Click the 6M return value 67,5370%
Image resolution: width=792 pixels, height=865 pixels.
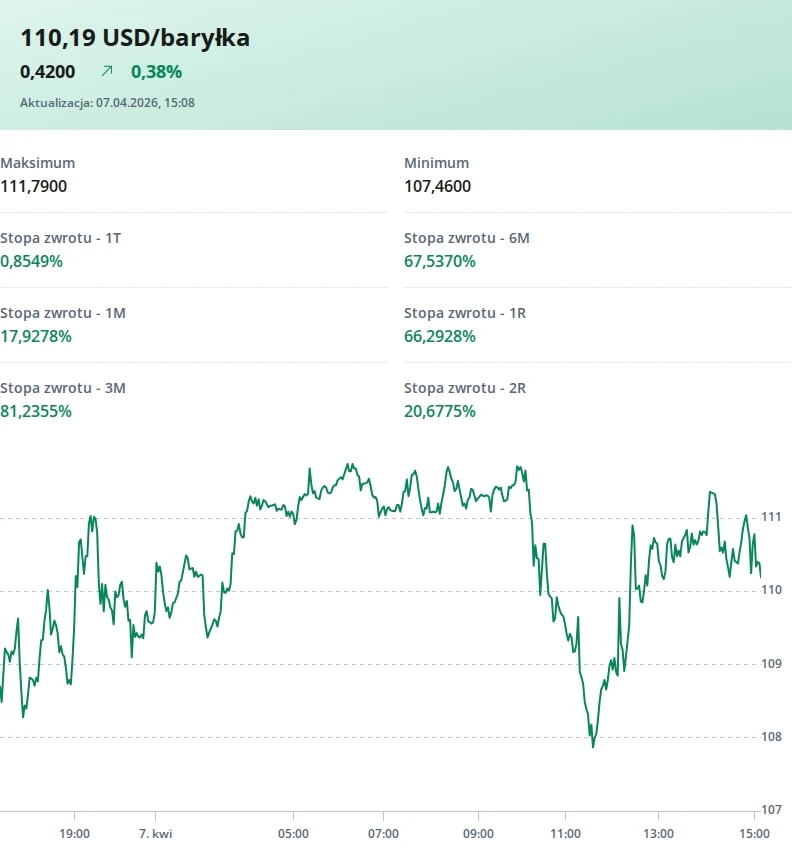pyautogui.click(x=440, y=261)
